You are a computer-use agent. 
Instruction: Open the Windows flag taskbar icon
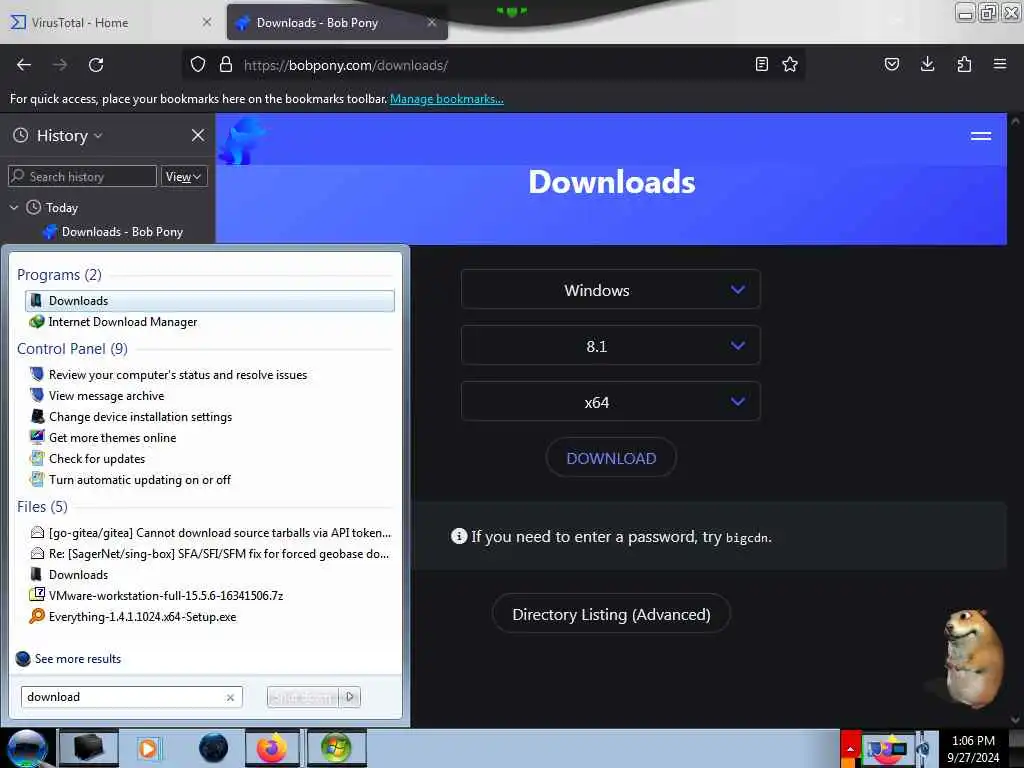point(336,748)
